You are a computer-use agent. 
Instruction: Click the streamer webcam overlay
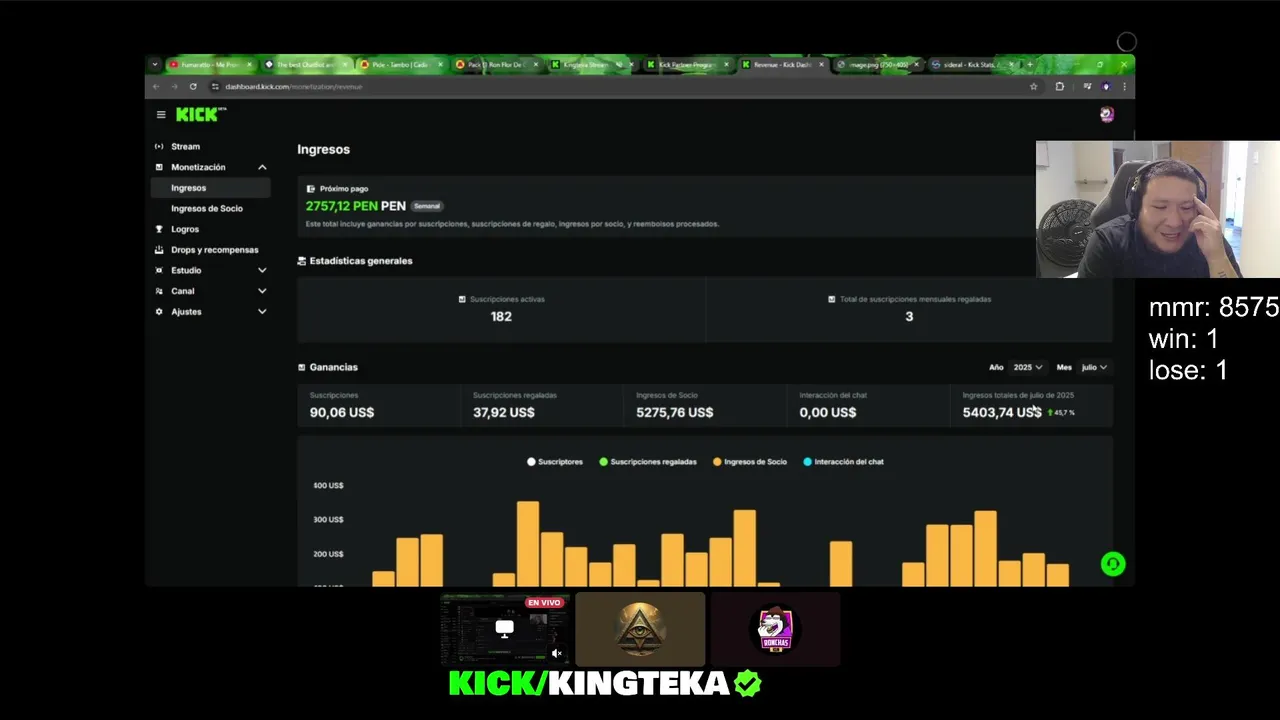(x=1158, y=209)
